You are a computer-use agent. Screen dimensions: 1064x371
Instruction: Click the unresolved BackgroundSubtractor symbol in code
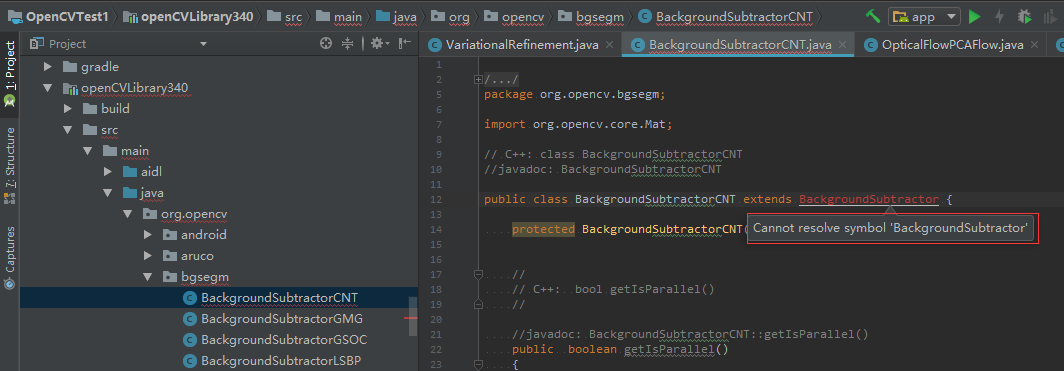[869, 199]
